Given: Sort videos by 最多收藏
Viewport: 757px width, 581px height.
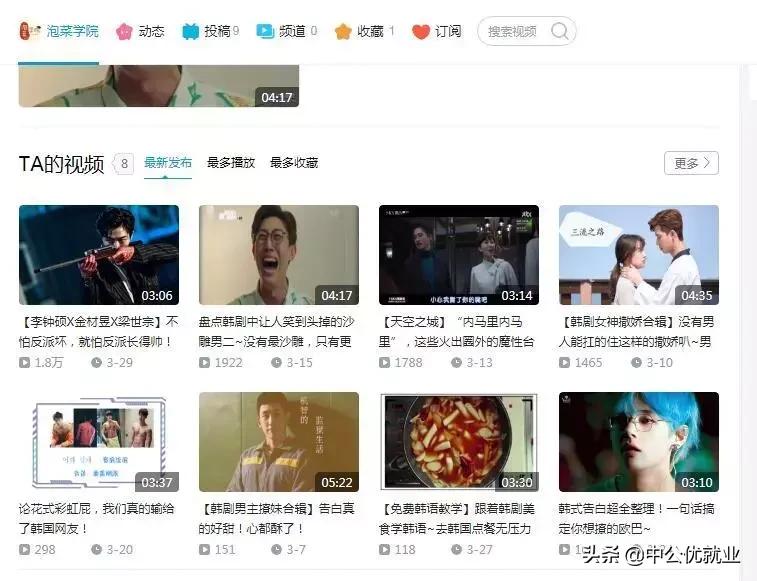Looking at the screenshot, I should coord(294,163).
